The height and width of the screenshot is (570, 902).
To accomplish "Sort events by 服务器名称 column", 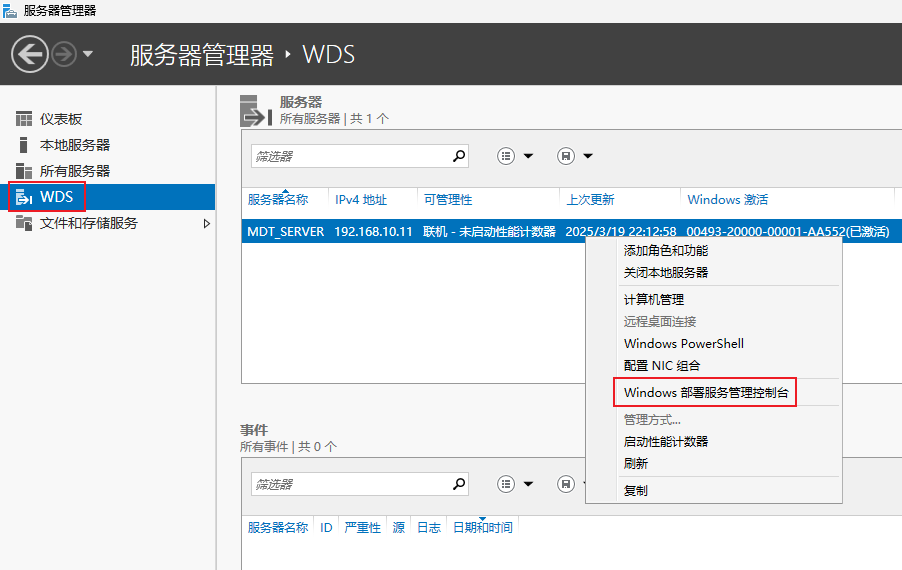I will point(278,527).
